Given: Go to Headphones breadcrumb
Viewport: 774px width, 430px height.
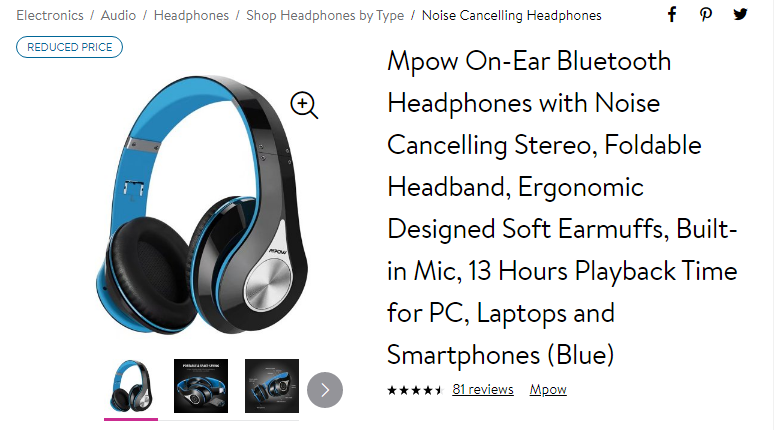Looking at the screenshot, I should pyautogui.click(x=191, y=15).
